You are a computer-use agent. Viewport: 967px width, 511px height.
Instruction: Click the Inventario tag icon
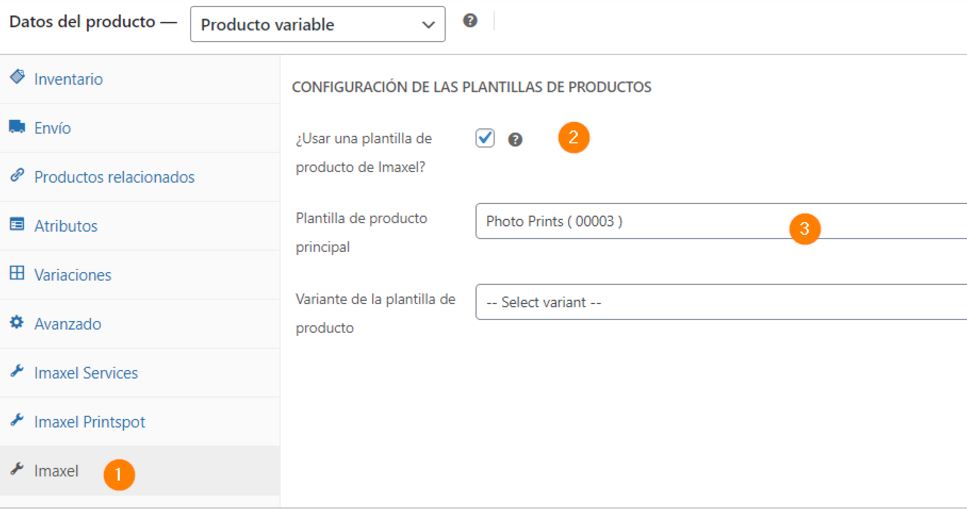[x=17, y=78]
